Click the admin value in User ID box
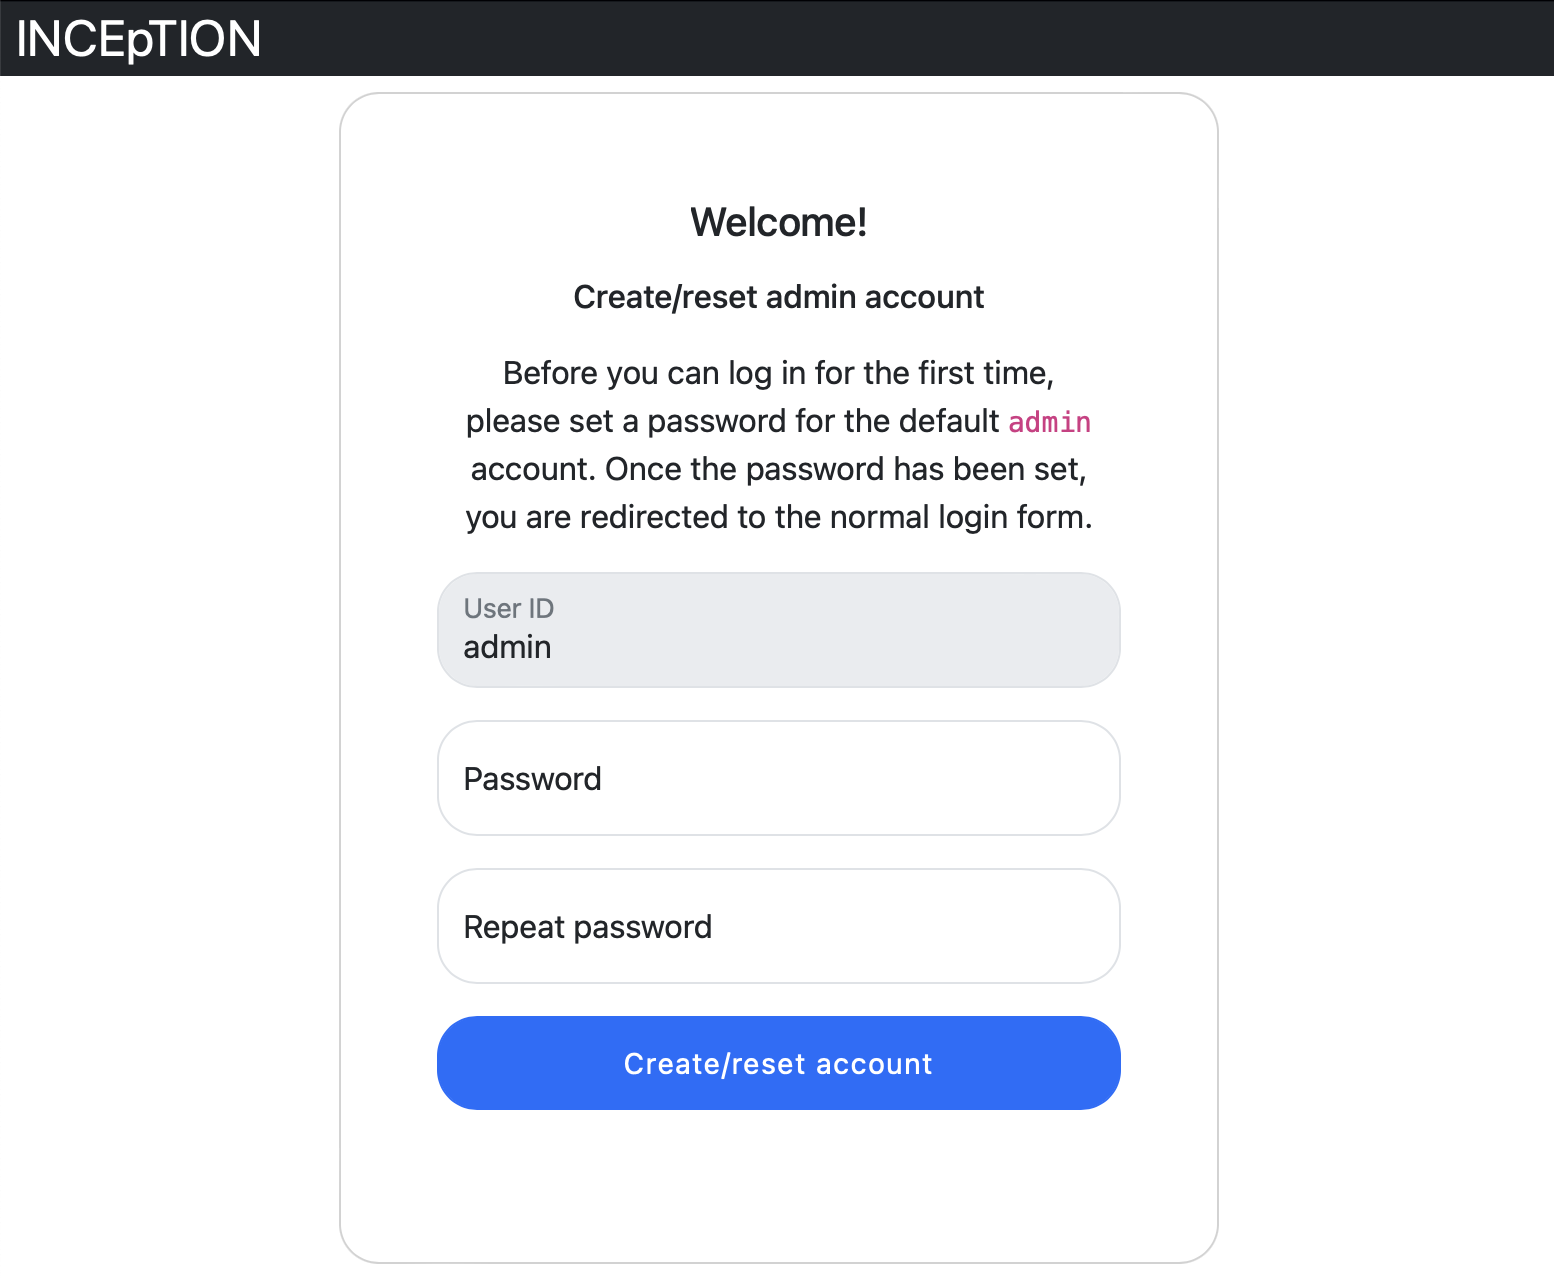 point(506,647)
